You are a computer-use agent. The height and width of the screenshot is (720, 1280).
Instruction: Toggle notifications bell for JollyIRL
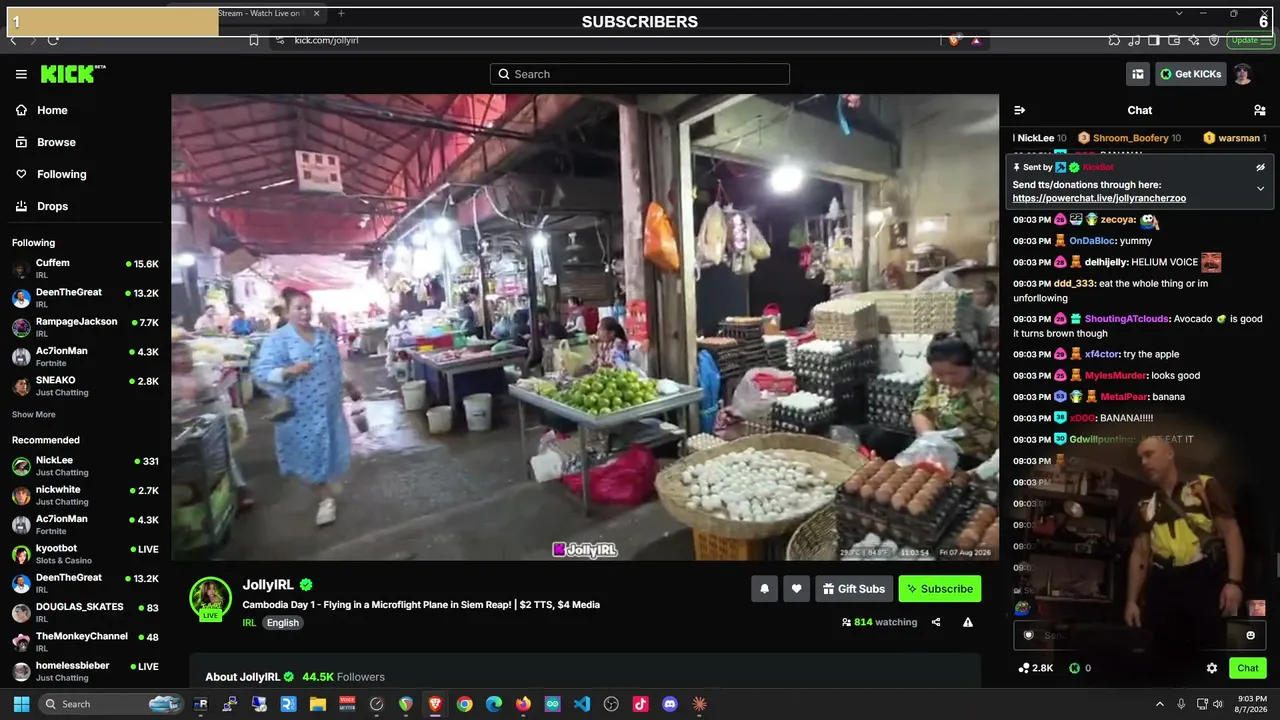pyautogui.click(x=764, y=589)
